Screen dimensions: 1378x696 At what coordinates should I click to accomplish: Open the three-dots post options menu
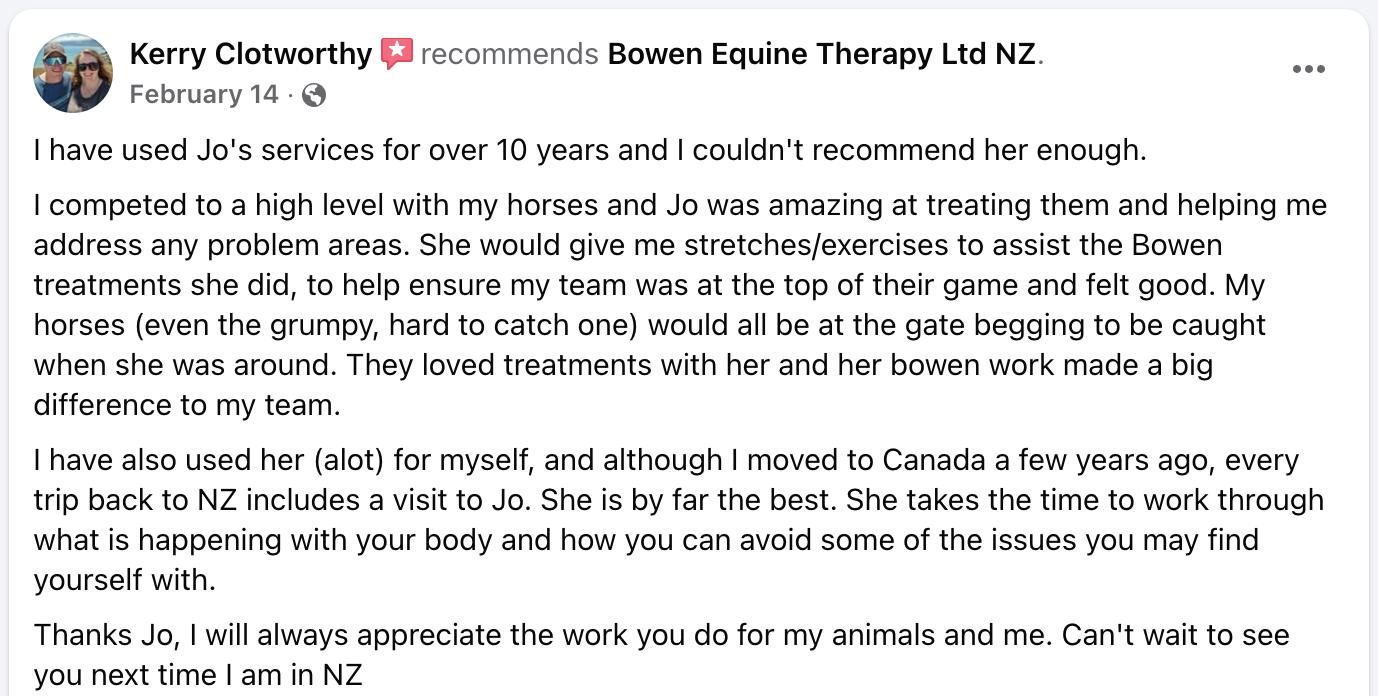tap(1308, 69)
